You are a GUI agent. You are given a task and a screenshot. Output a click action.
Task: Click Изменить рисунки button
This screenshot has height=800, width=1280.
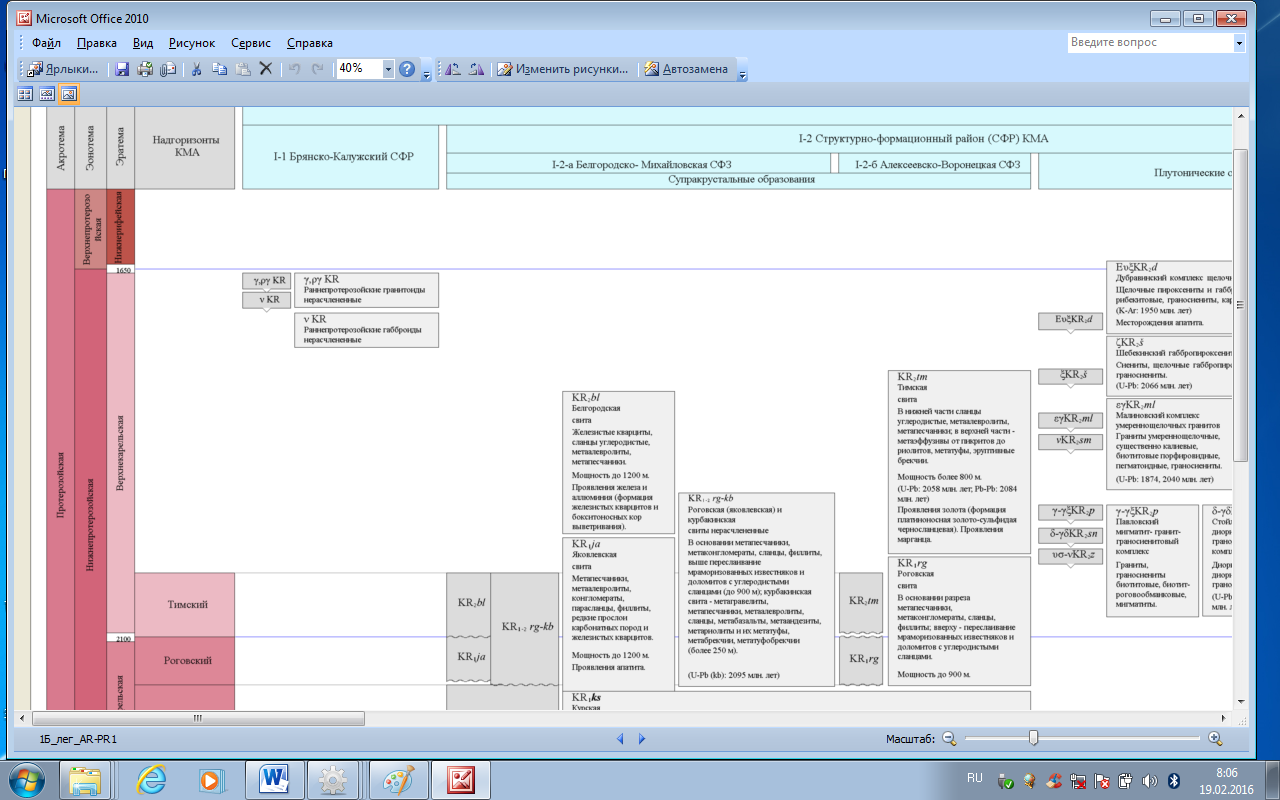[x=564, y=69]
